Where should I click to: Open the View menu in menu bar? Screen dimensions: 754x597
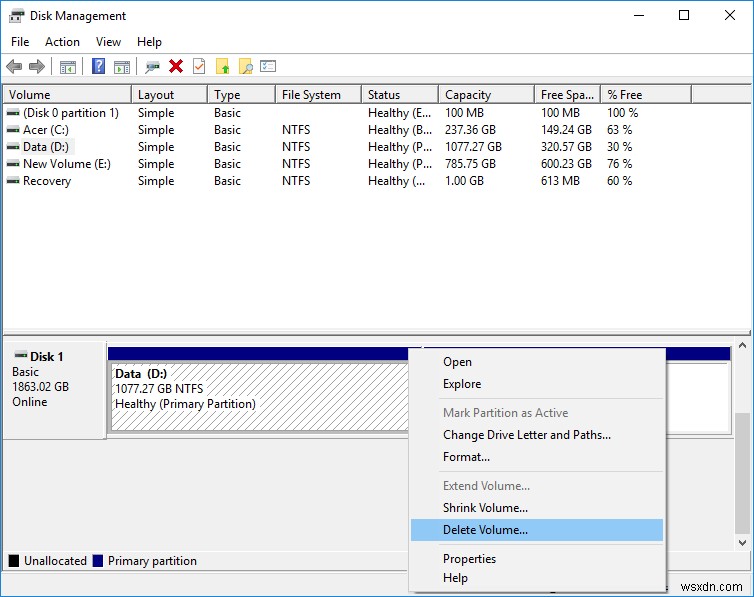pyautogui.click(x=108, y=42)
